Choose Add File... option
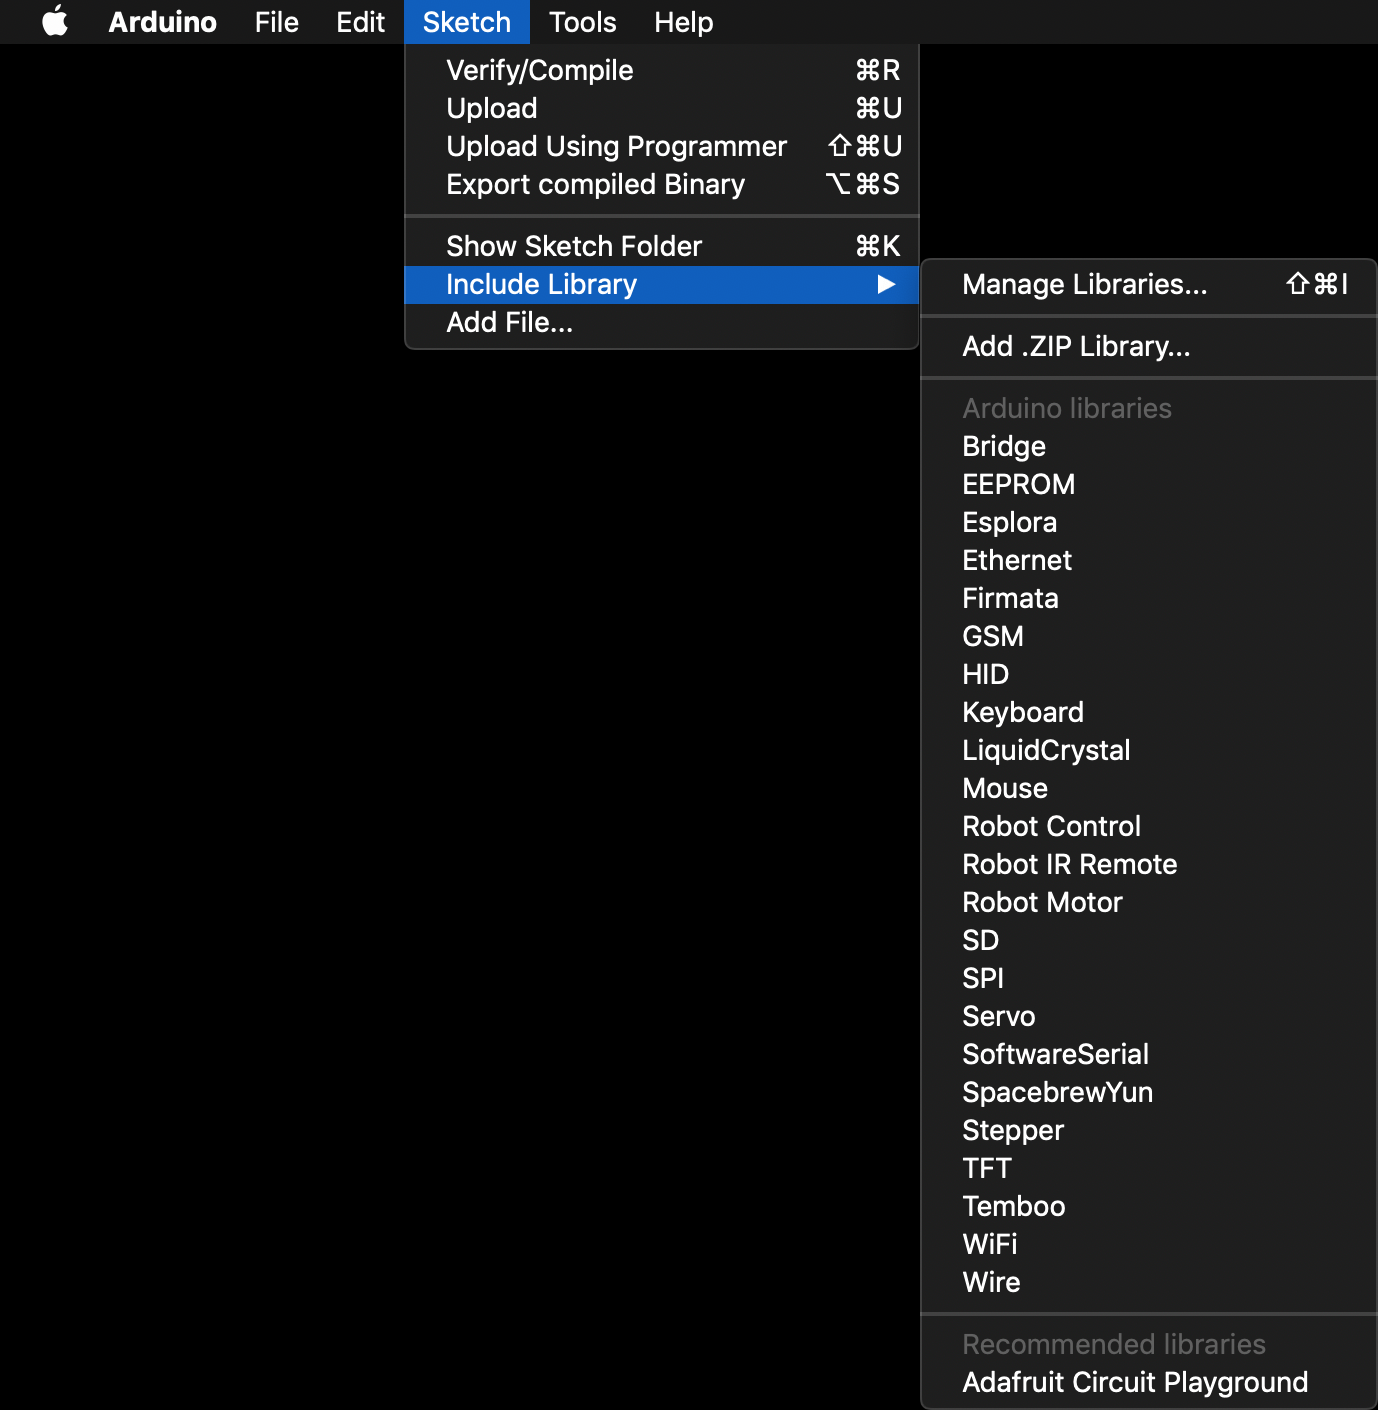1378x1410 pixels. [509, 323]
